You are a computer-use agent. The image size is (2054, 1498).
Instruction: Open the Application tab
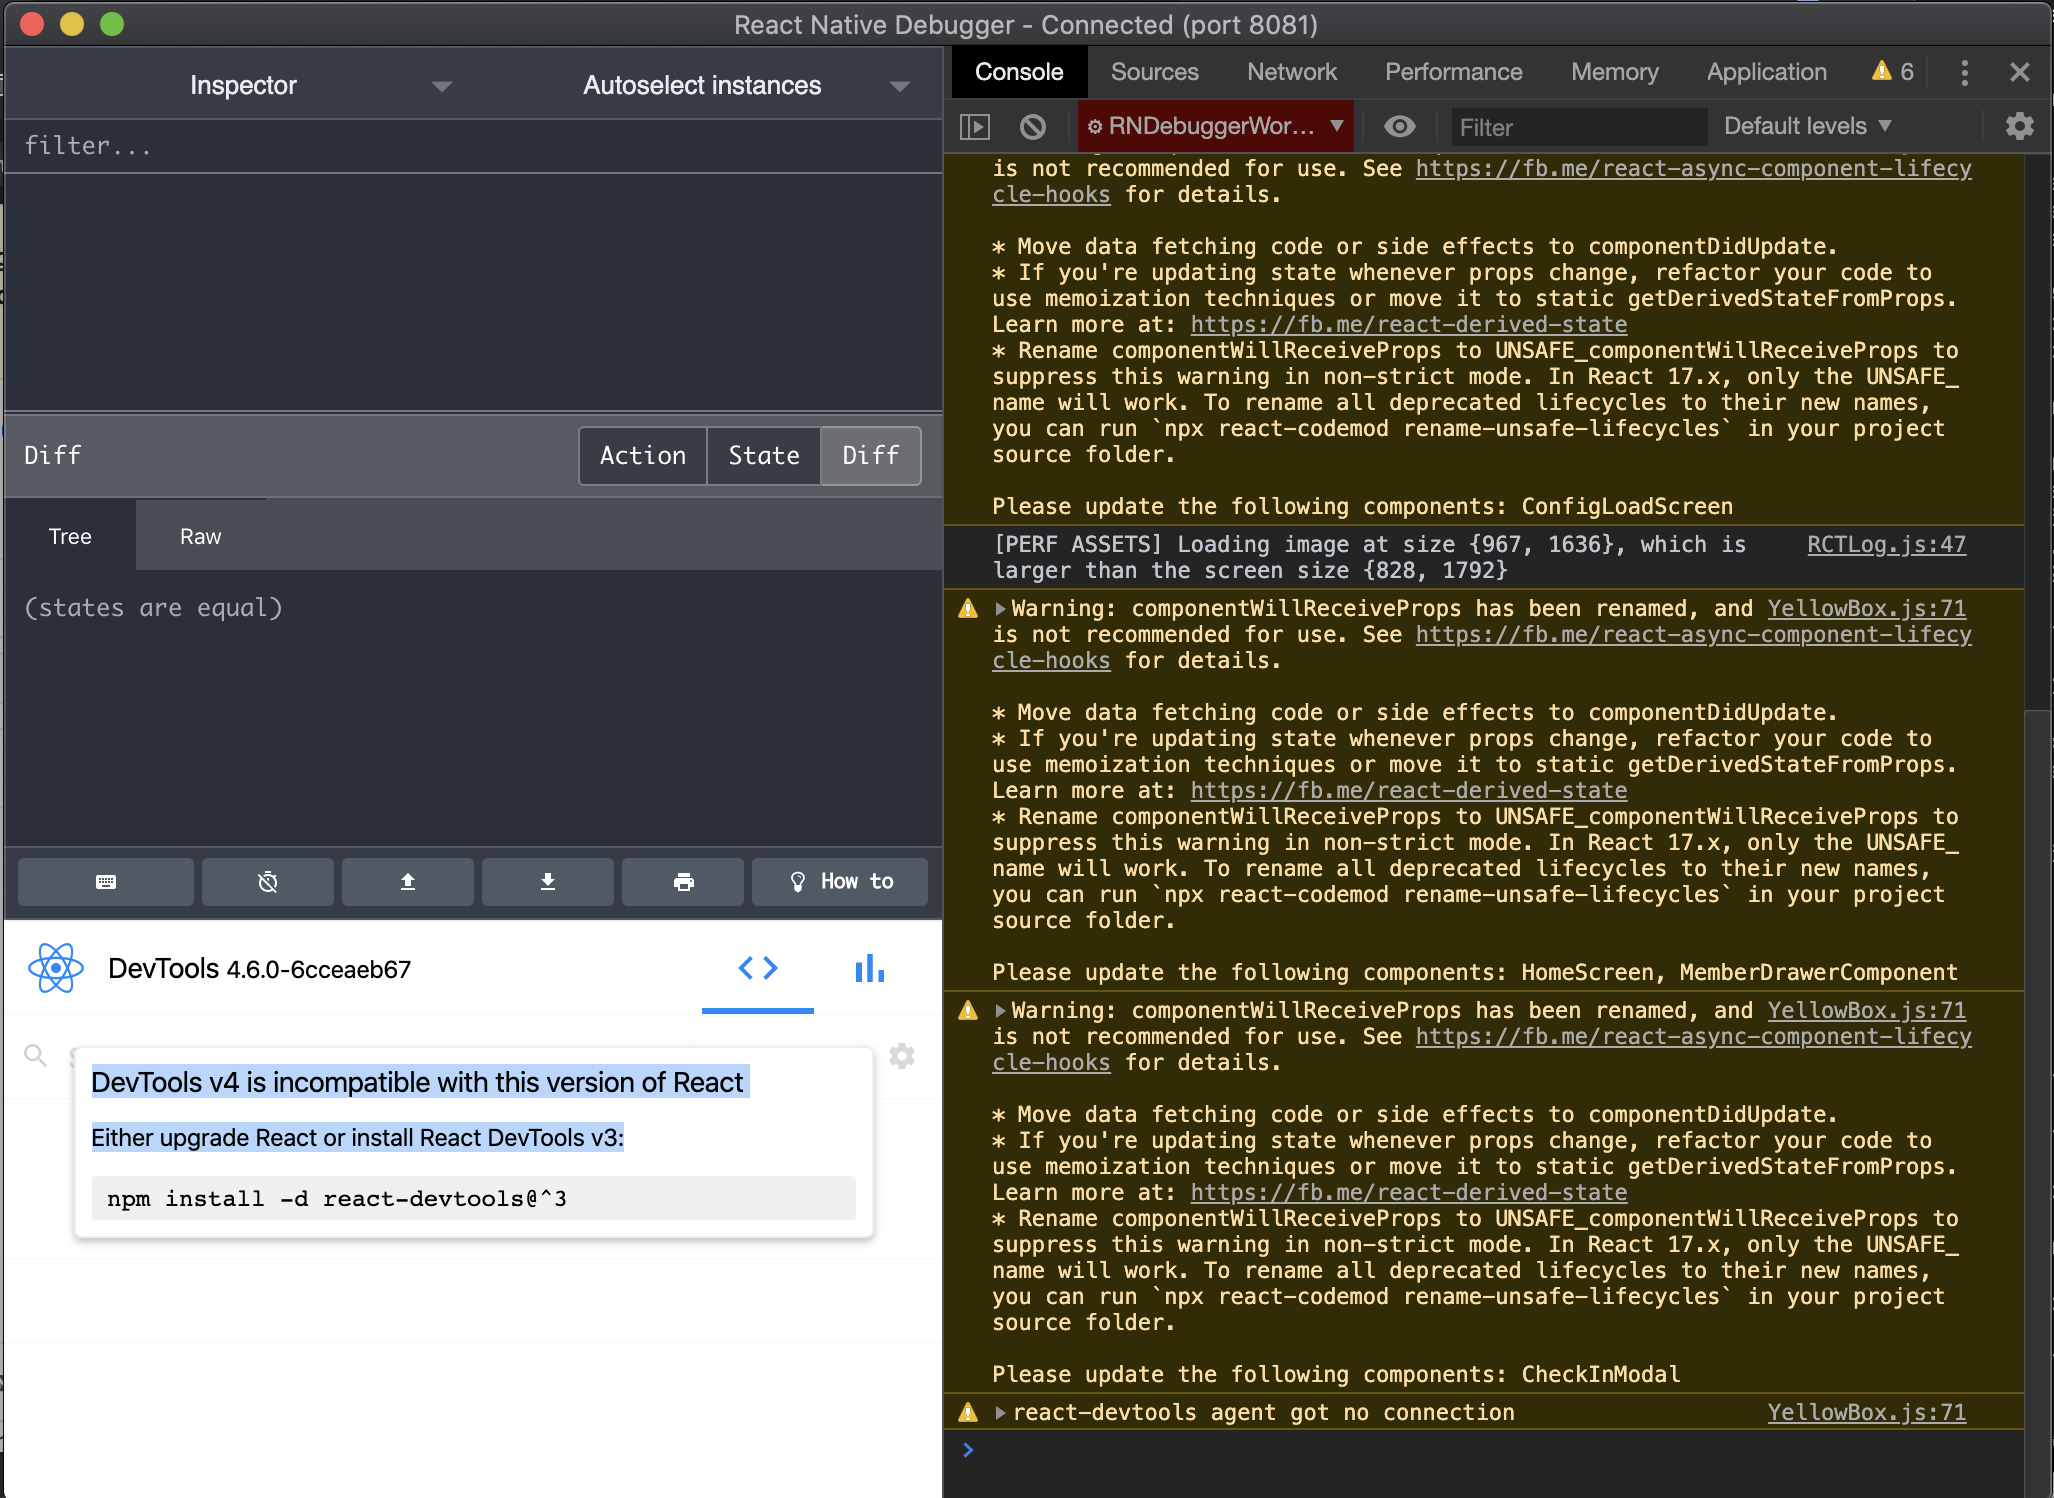[x=1766, y=72]
